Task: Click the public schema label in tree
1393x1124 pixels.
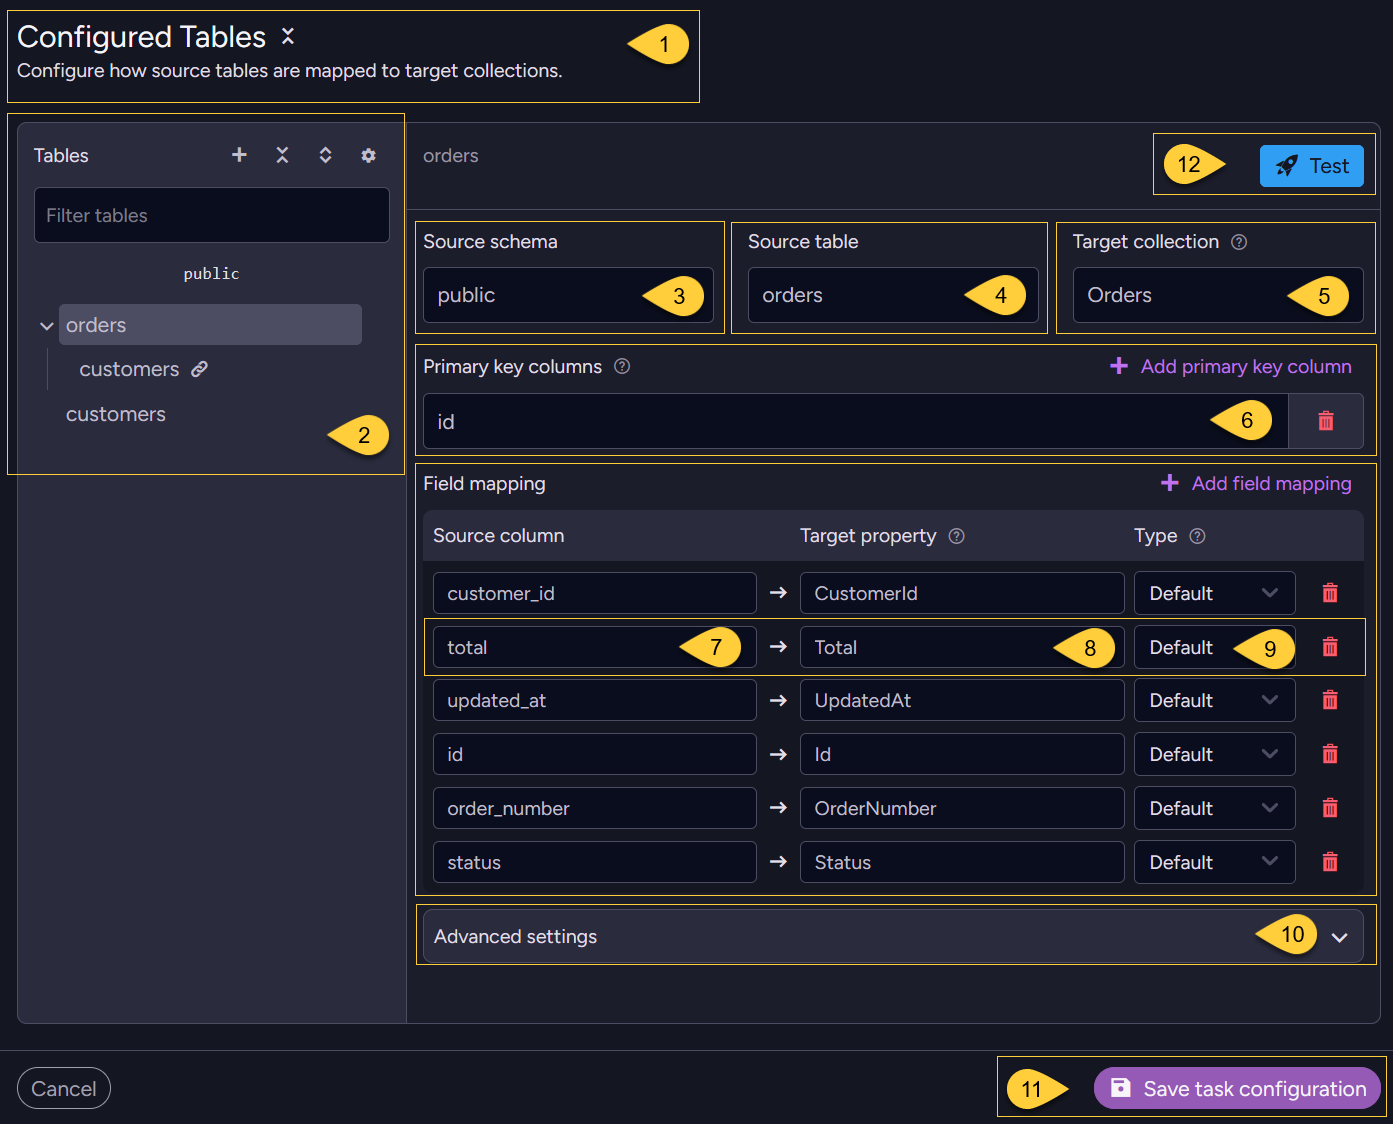Action: coord(211,274)
